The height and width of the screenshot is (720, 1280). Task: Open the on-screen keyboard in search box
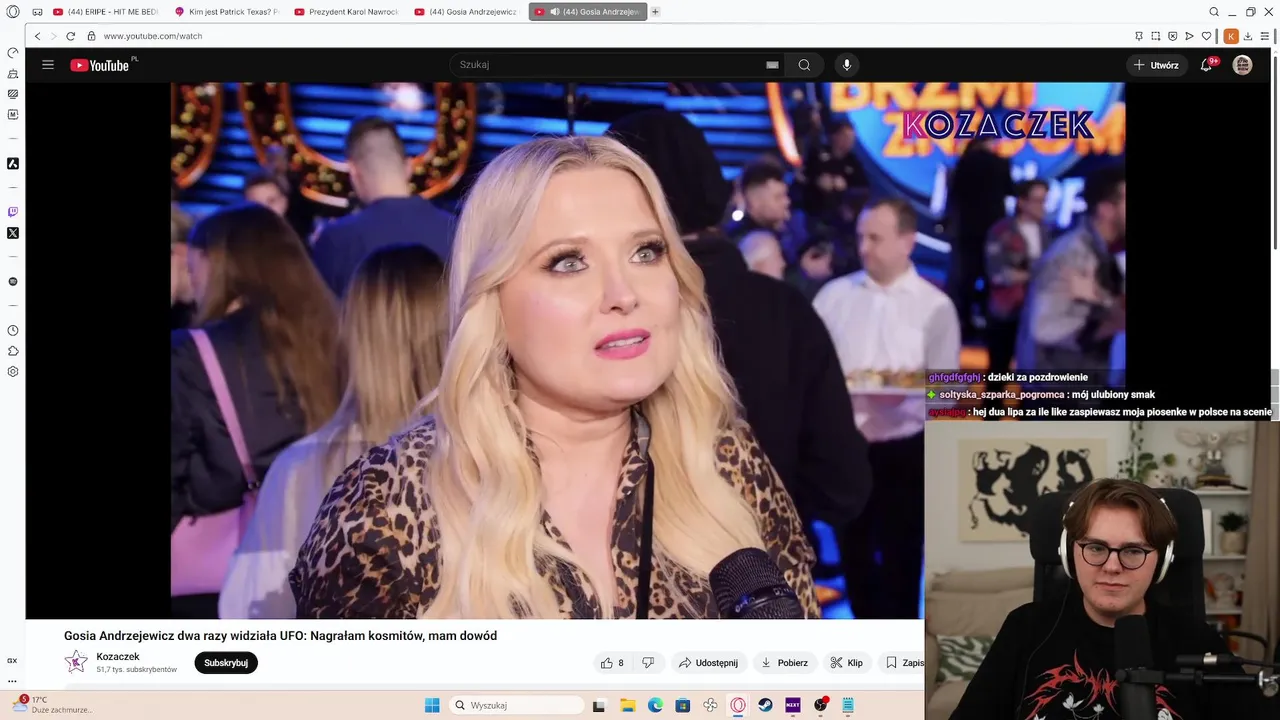(772, 65)
